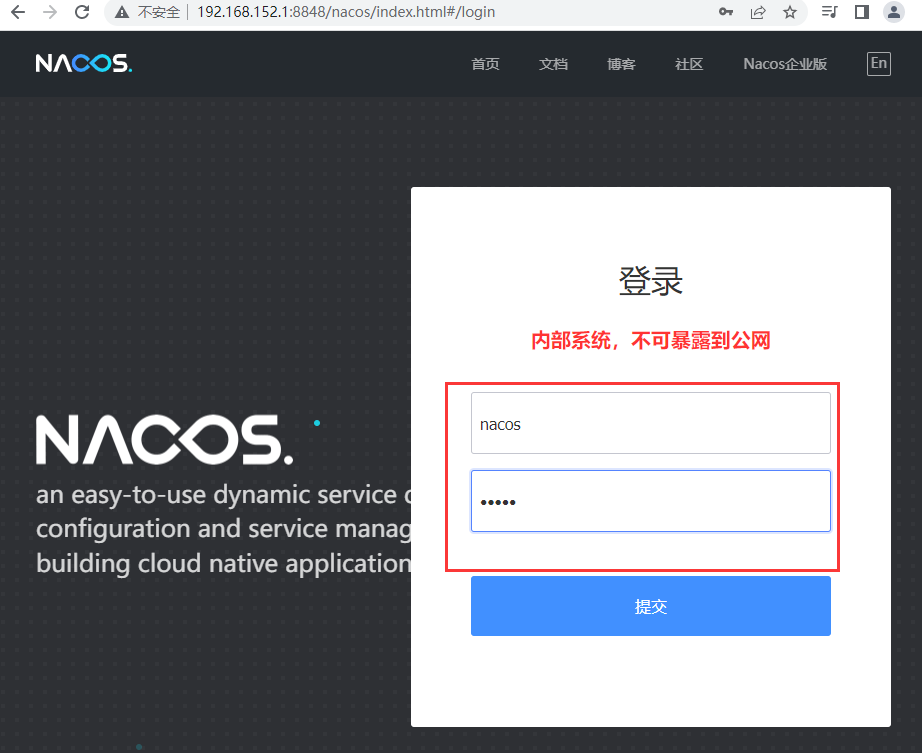The width and height of the screenshot is (922, 753).
Task: Click the not-secure warning triangle icon
Action: 122,12
